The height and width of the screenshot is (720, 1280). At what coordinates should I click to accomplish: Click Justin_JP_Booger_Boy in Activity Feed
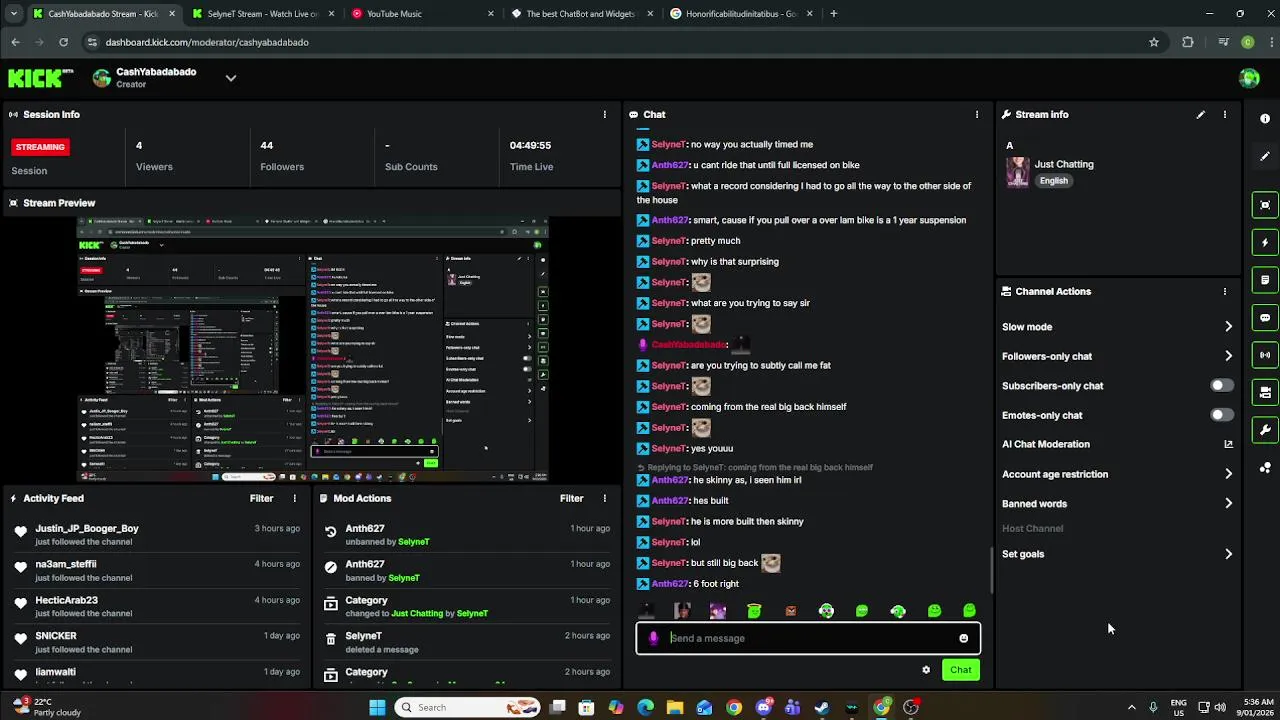click(87, 528)
